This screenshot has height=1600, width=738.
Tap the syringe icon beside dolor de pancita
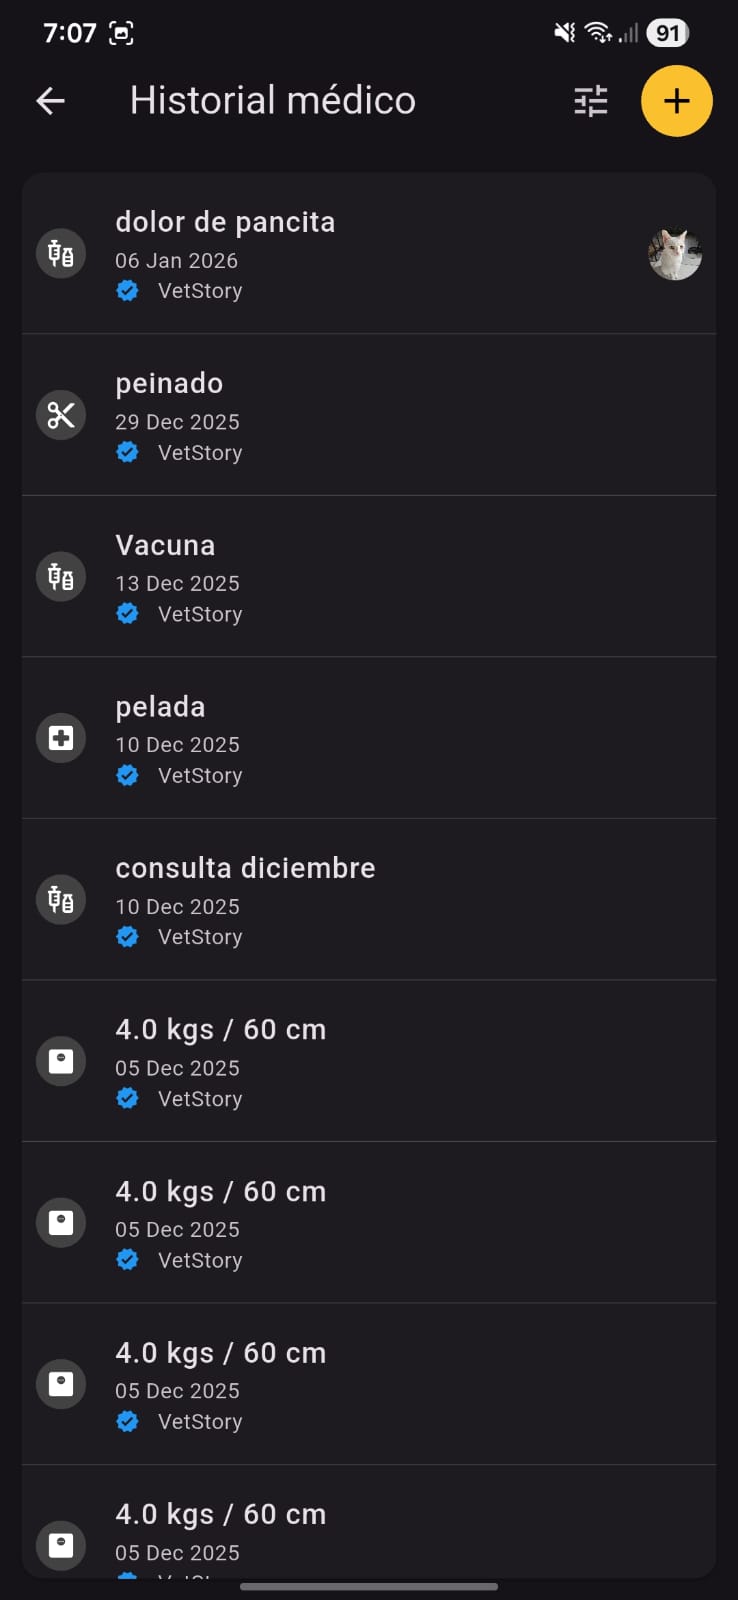[61, 254]
